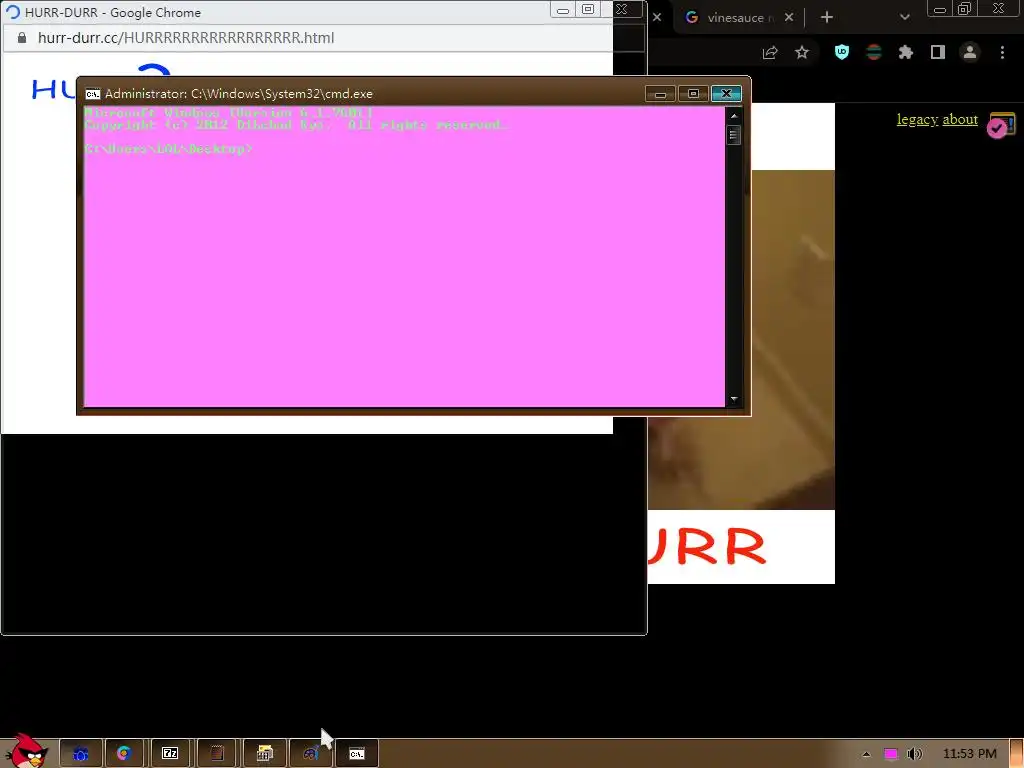
Task: Open the Angry Birds start button
Action: coord(26,751)
